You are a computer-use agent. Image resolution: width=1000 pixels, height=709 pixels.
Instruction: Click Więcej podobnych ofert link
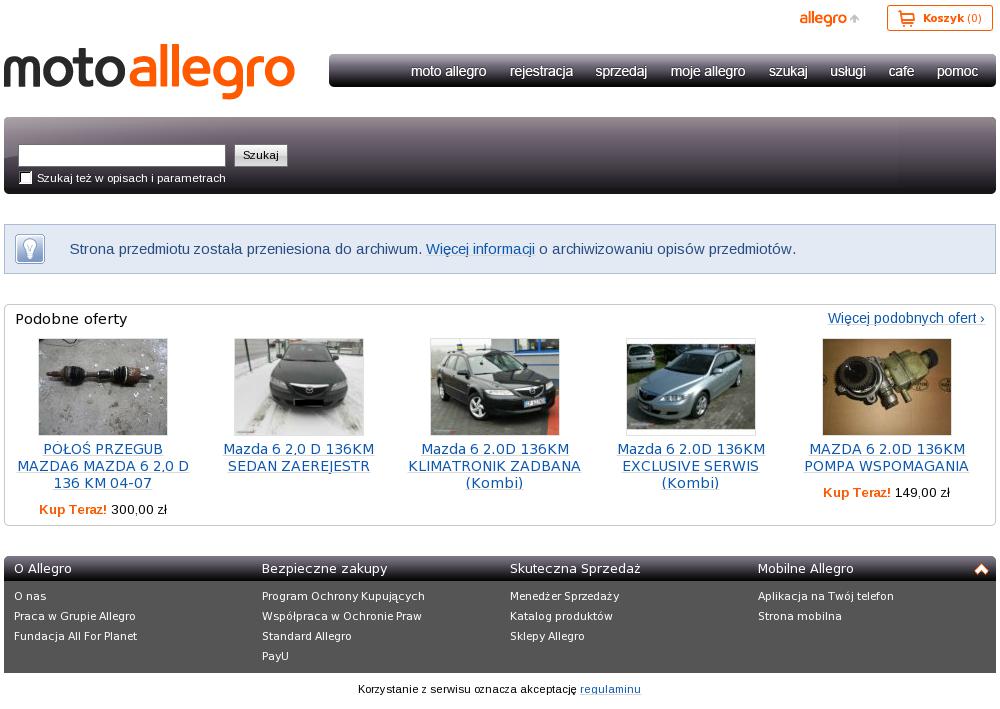(906, 318)
